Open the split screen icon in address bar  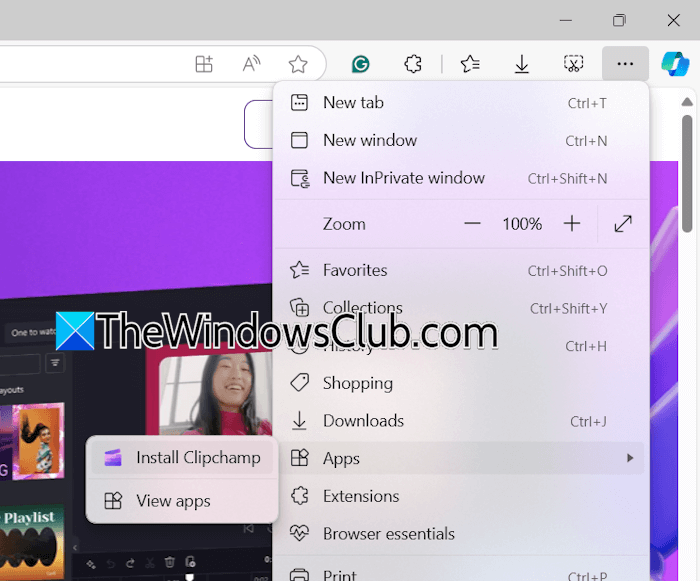coord(204,64)
